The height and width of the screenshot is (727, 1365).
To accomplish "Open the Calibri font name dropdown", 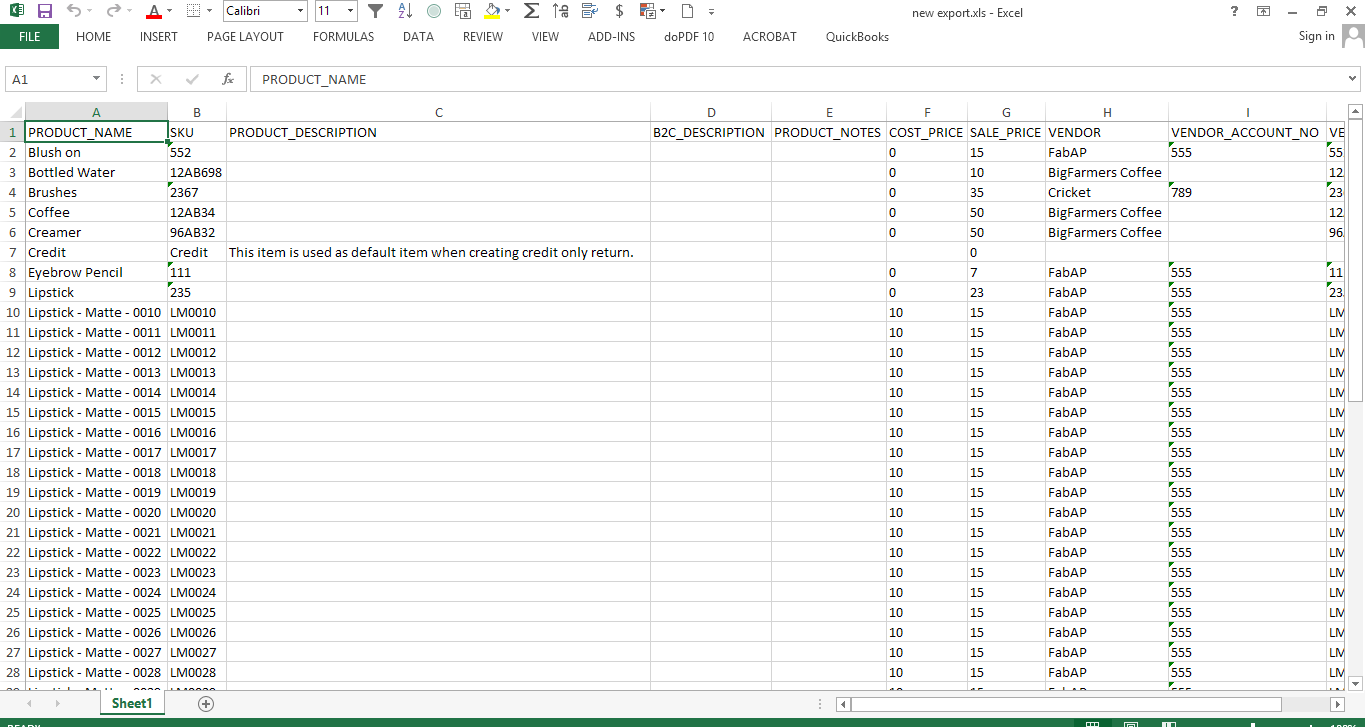I will click(300, 12).
